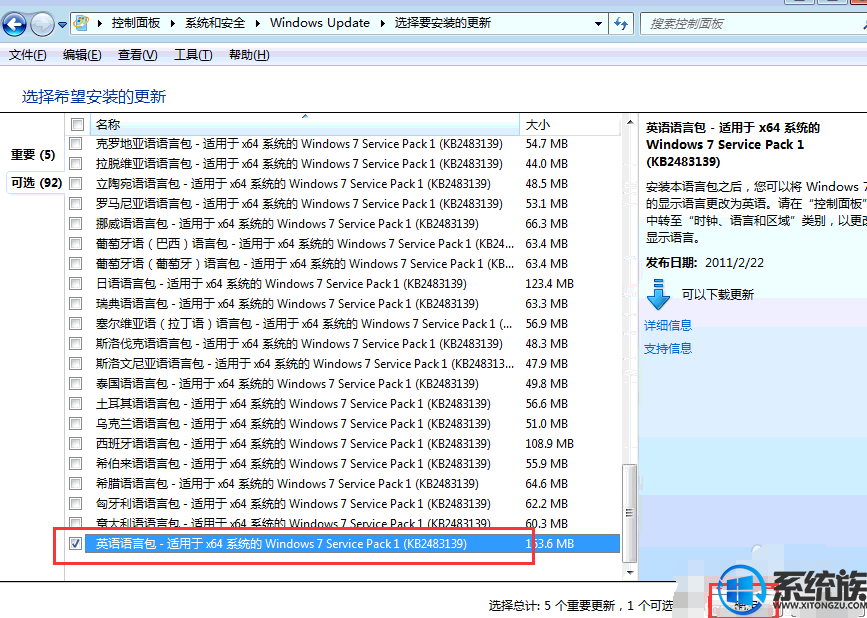Sort the list by the 大小 column header
The image size is (867, 618).
570,124
